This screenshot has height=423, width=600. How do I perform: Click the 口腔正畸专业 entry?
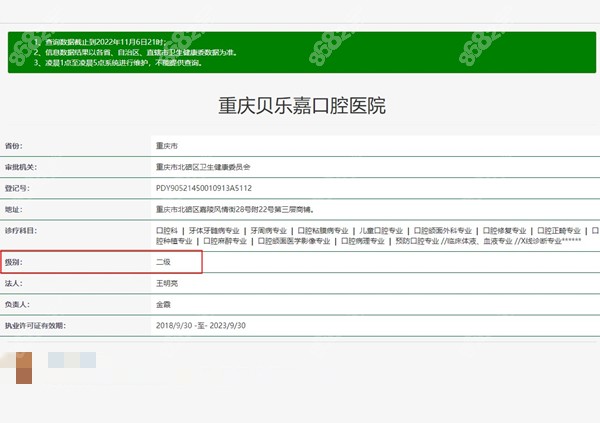559,231
